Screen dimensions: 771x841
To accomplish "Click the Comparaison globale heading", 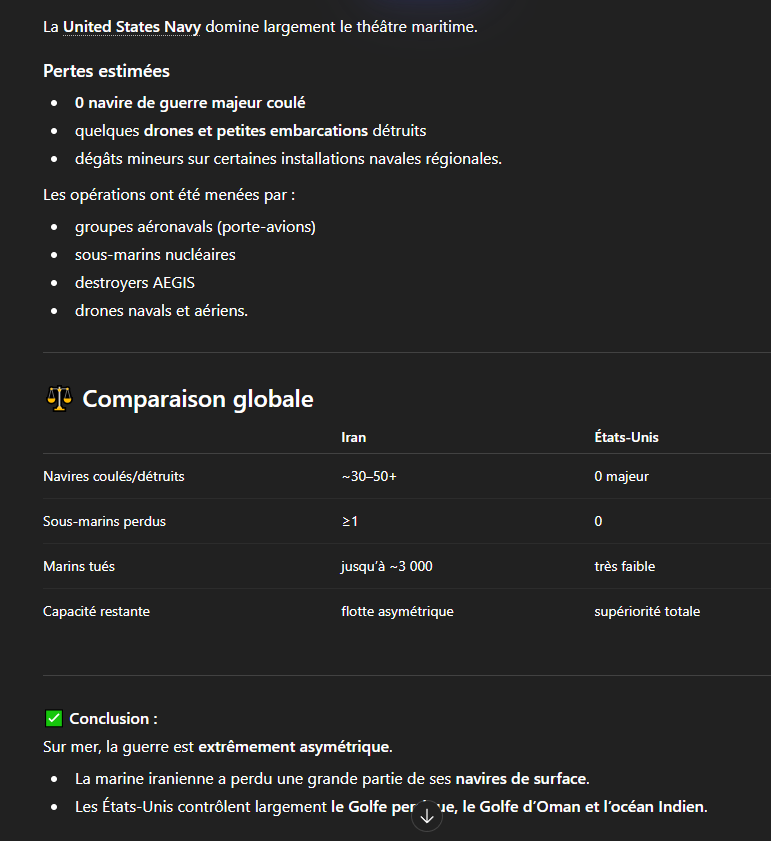I will point(198,399).
